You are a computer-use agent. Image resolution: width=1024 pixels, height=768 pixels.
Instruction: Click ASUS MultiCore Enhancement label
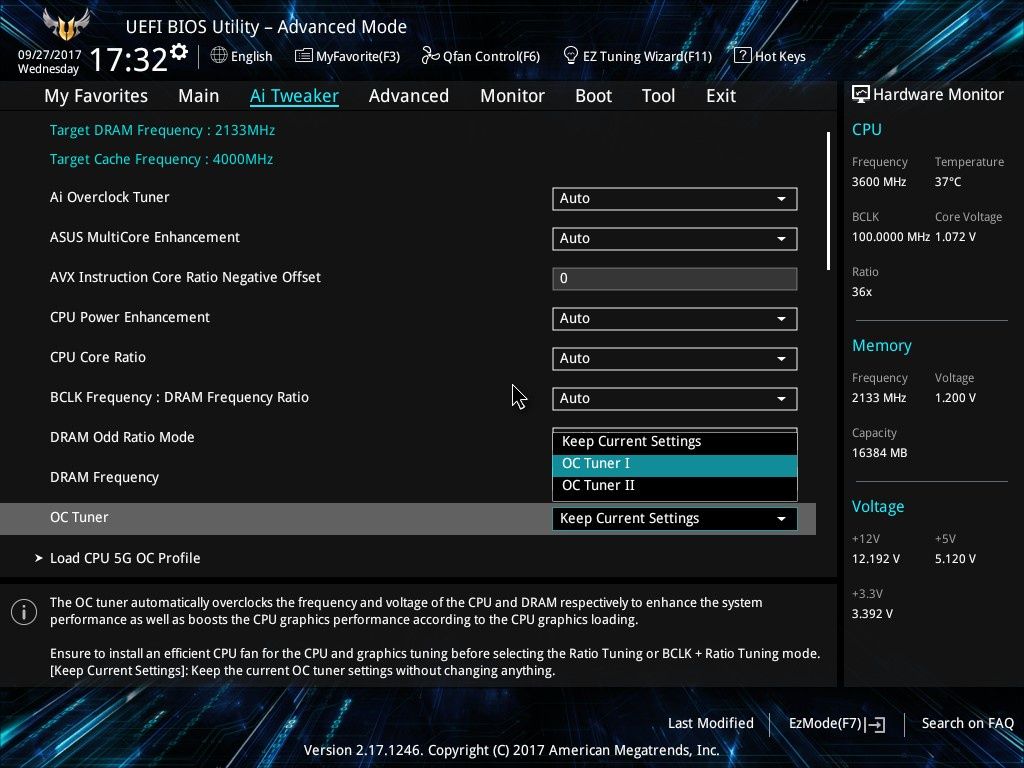pos(145,237)
